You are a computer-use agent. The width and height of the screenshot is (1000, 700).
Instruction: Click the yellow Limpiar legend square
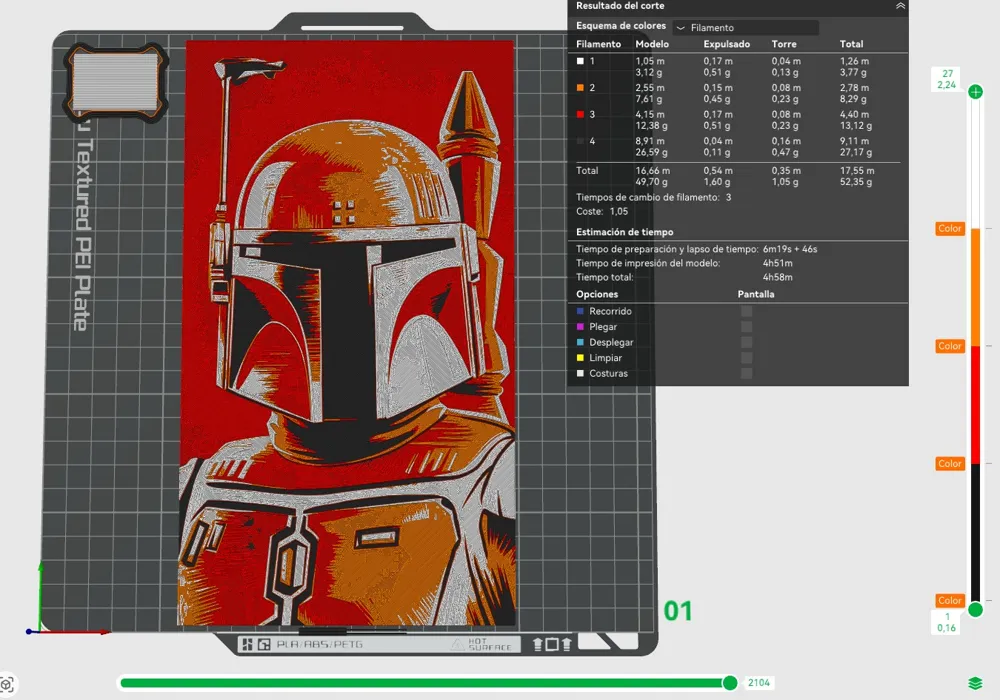pos(580,358)
